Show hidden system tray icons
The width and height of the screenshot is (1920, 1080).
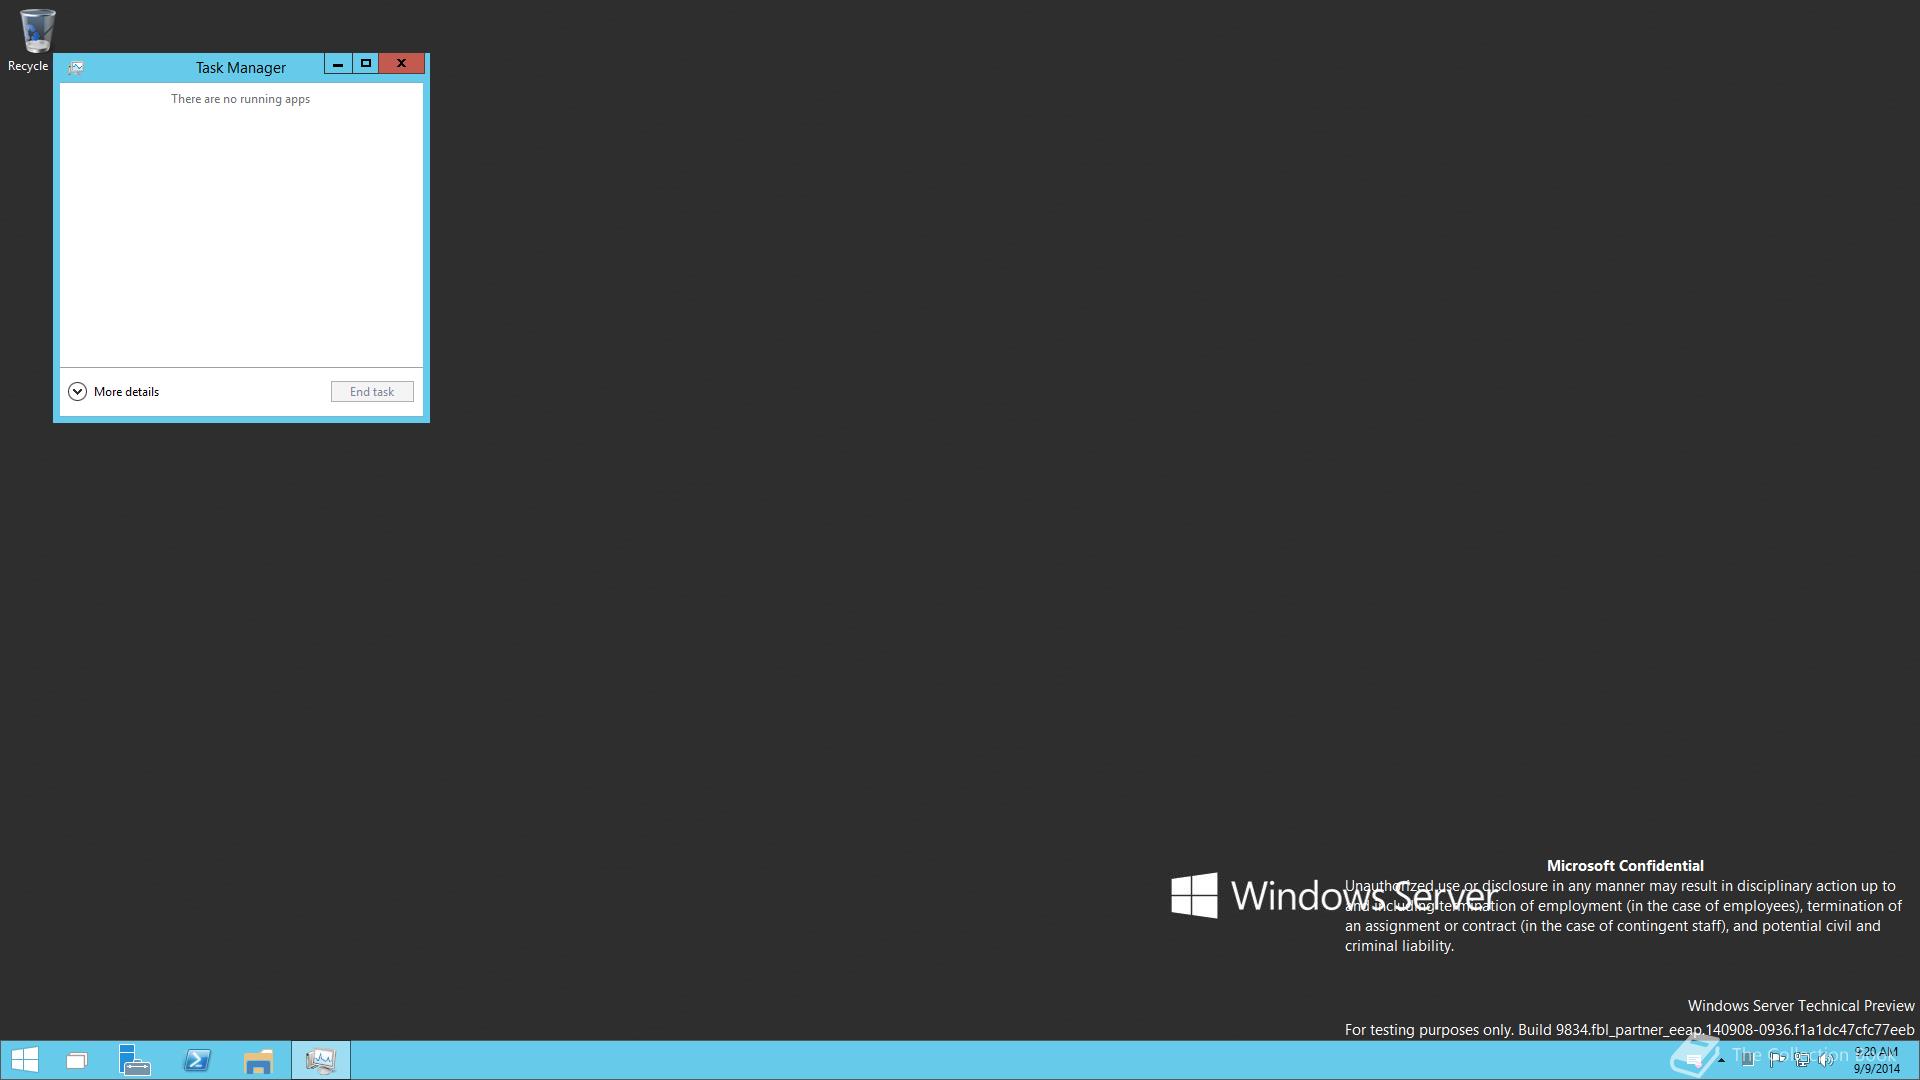point(1721,1060)
